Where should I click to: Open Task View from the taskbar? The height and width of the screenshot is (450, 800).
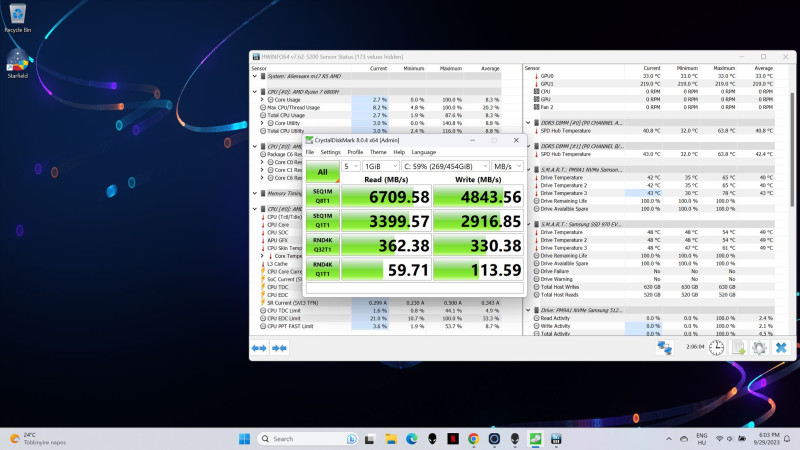tap(370, 439)
